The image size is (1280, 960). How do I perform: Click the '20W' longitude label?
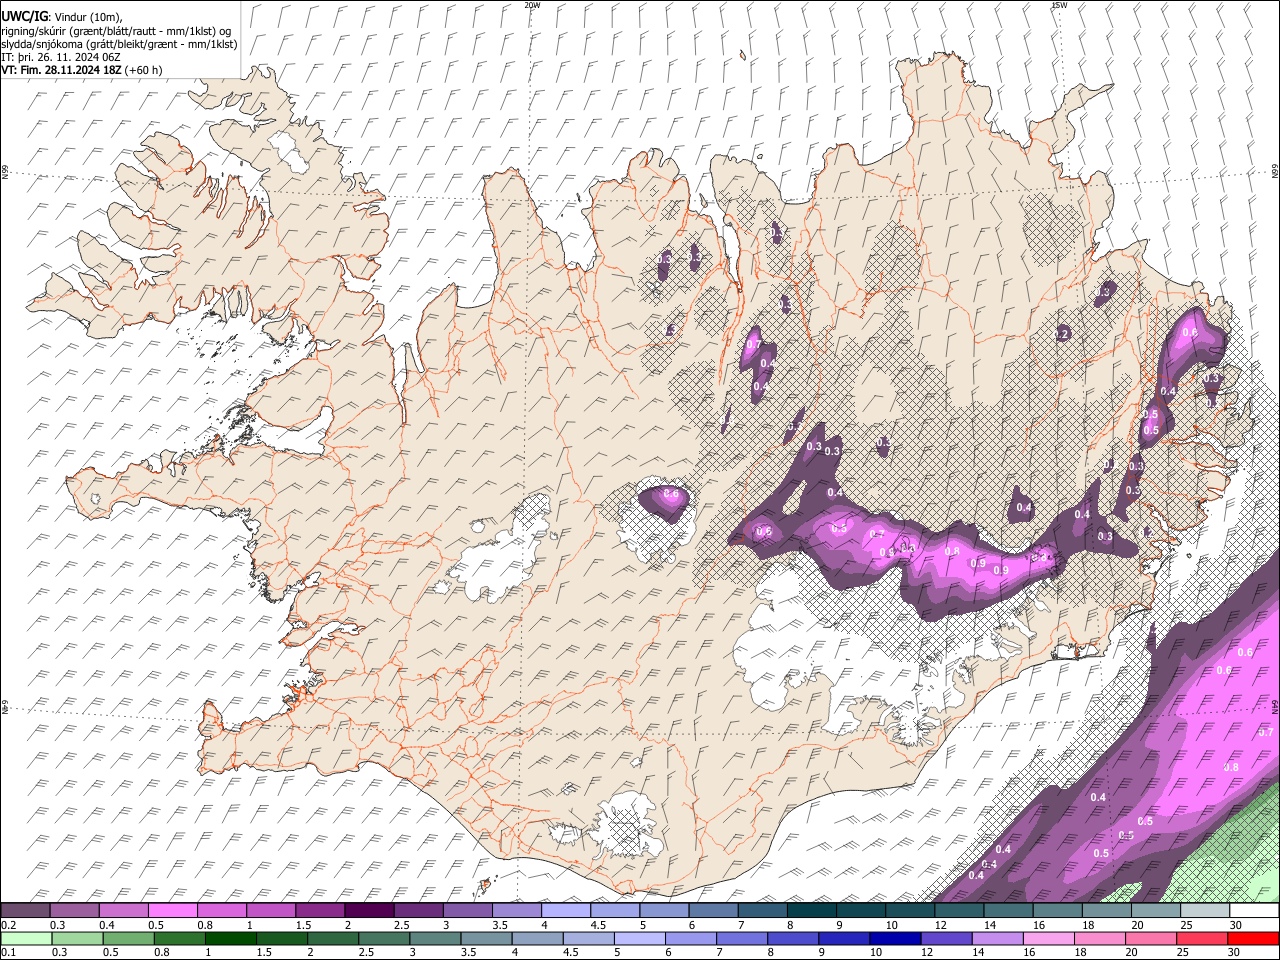click(532, 5)
